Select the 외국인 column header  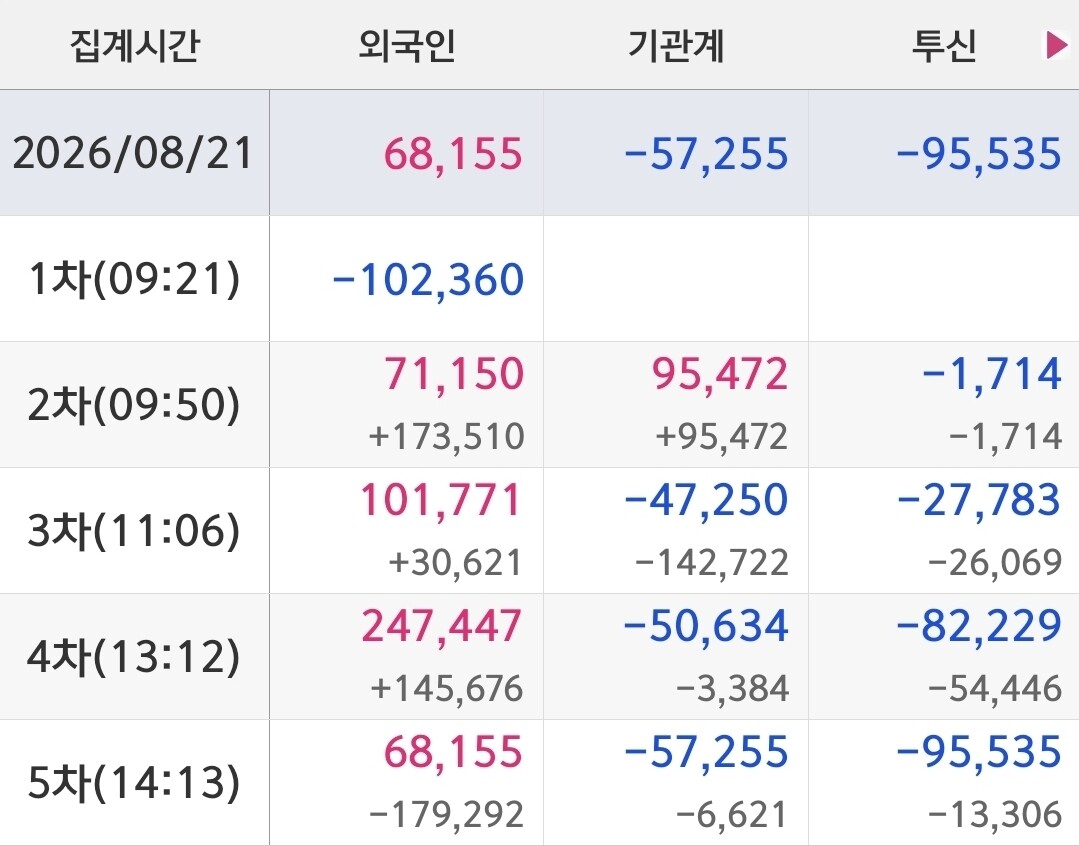coord(406,46)
